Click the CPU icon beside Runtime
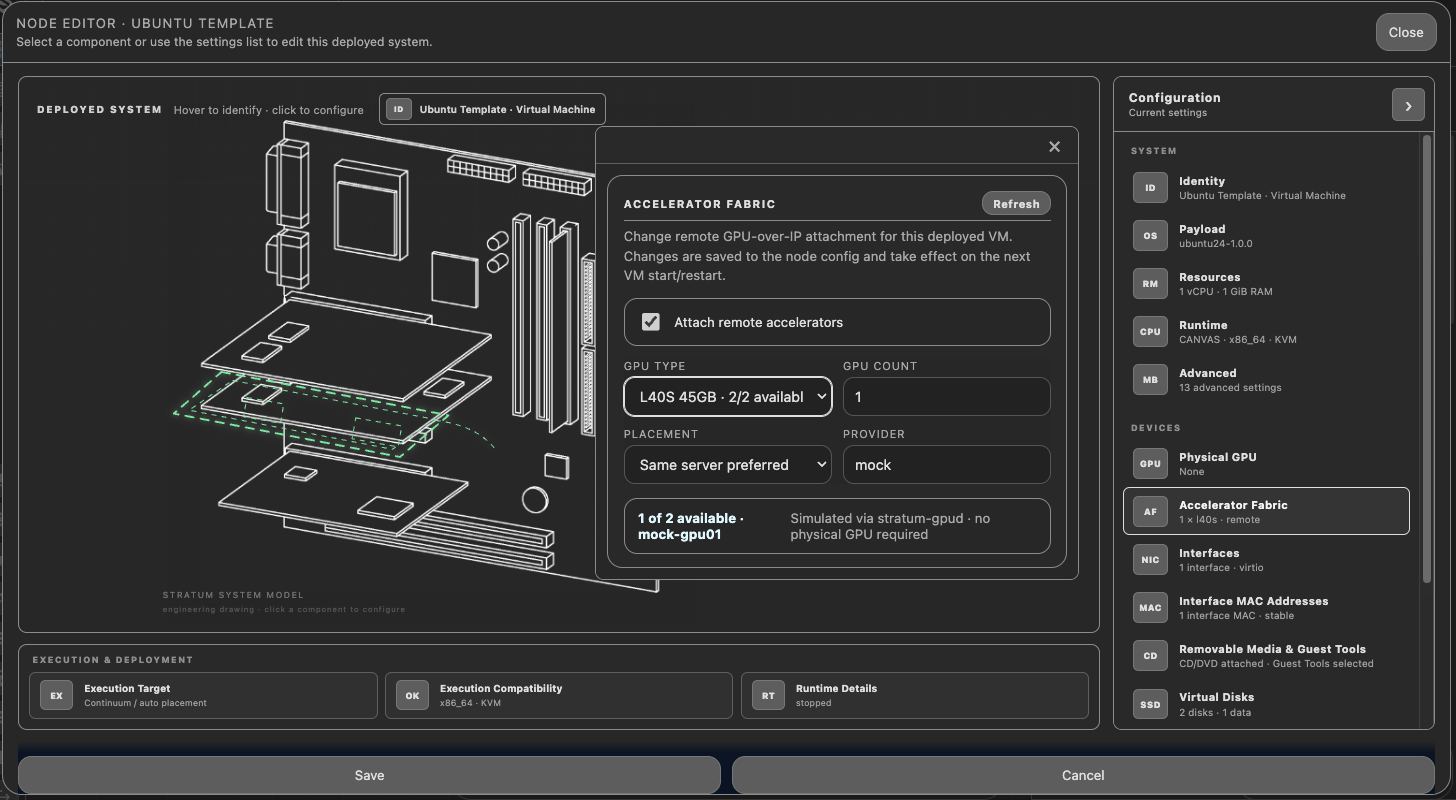Viewport: 1456px width, 800px height. [1150, 332]
